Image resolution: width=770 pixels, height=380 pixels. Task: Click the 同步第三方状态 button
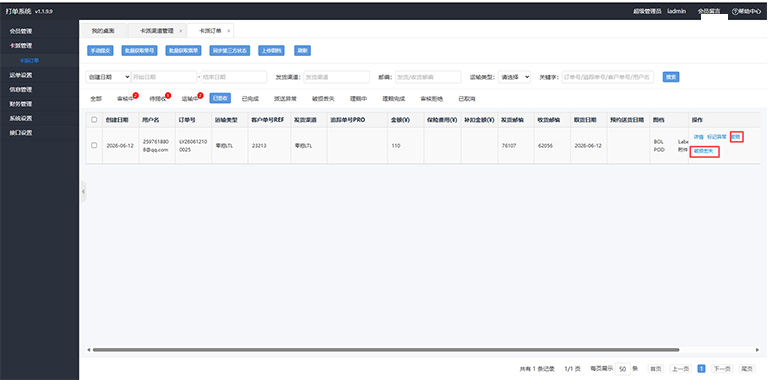(x=230, y=51)
